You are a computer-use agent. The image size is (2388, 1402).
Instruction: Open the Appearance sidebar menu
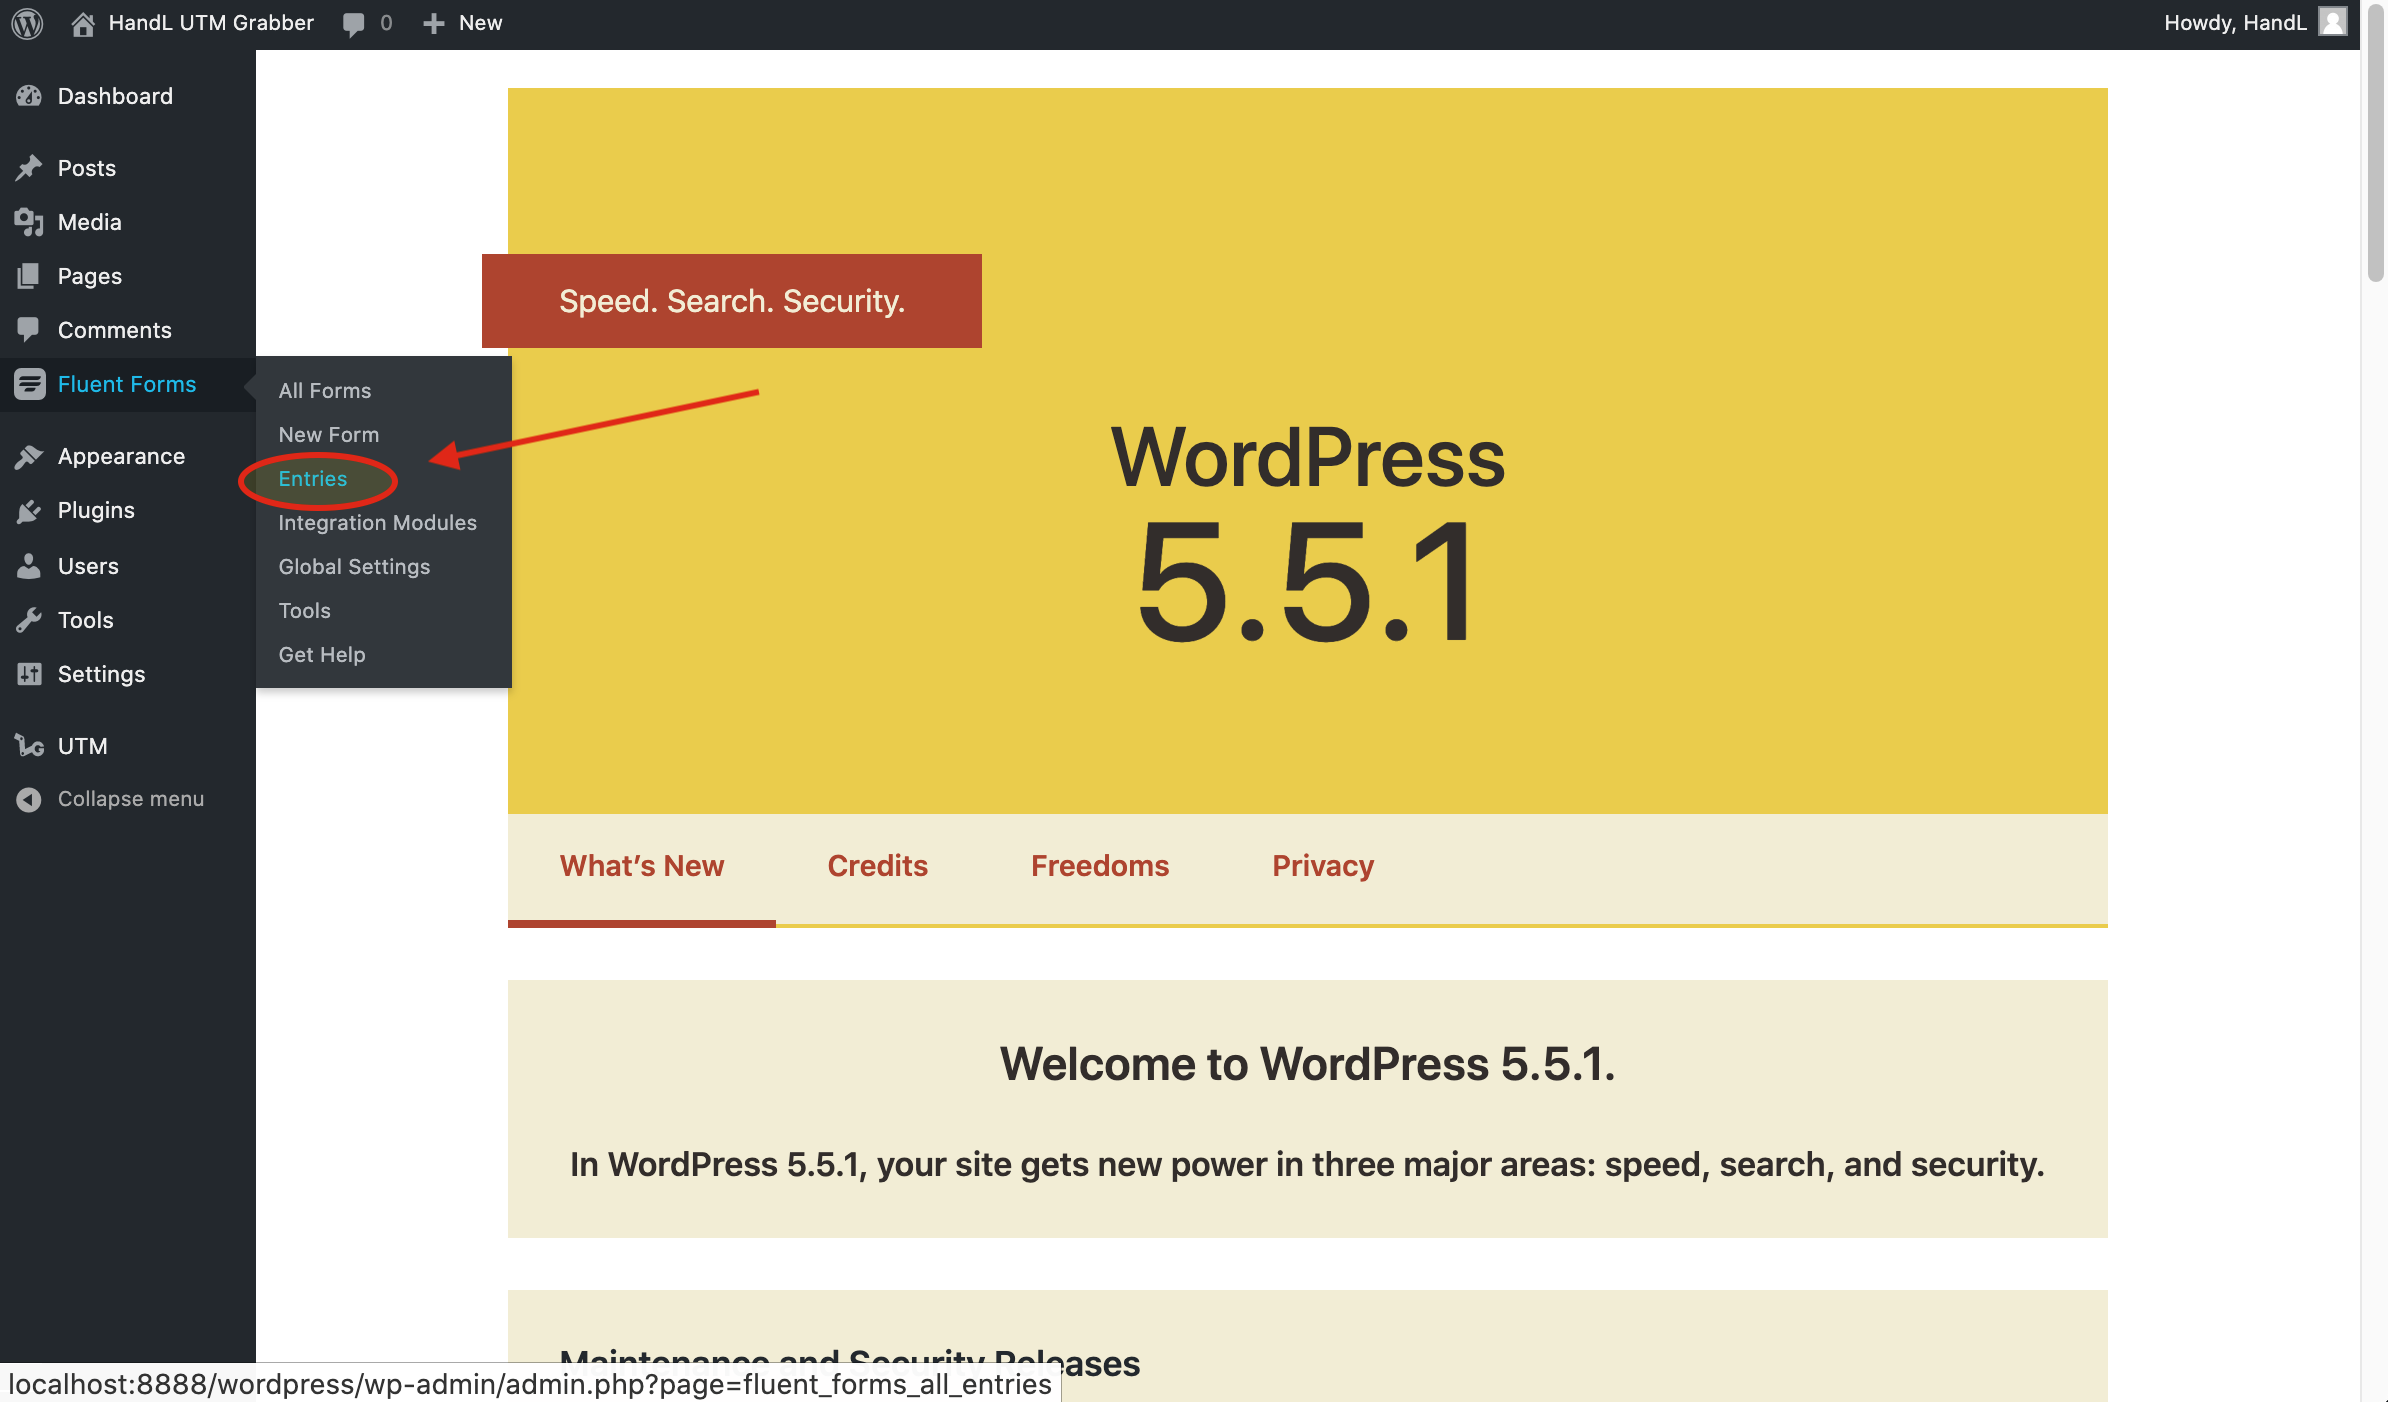click(x=121, y=456)
